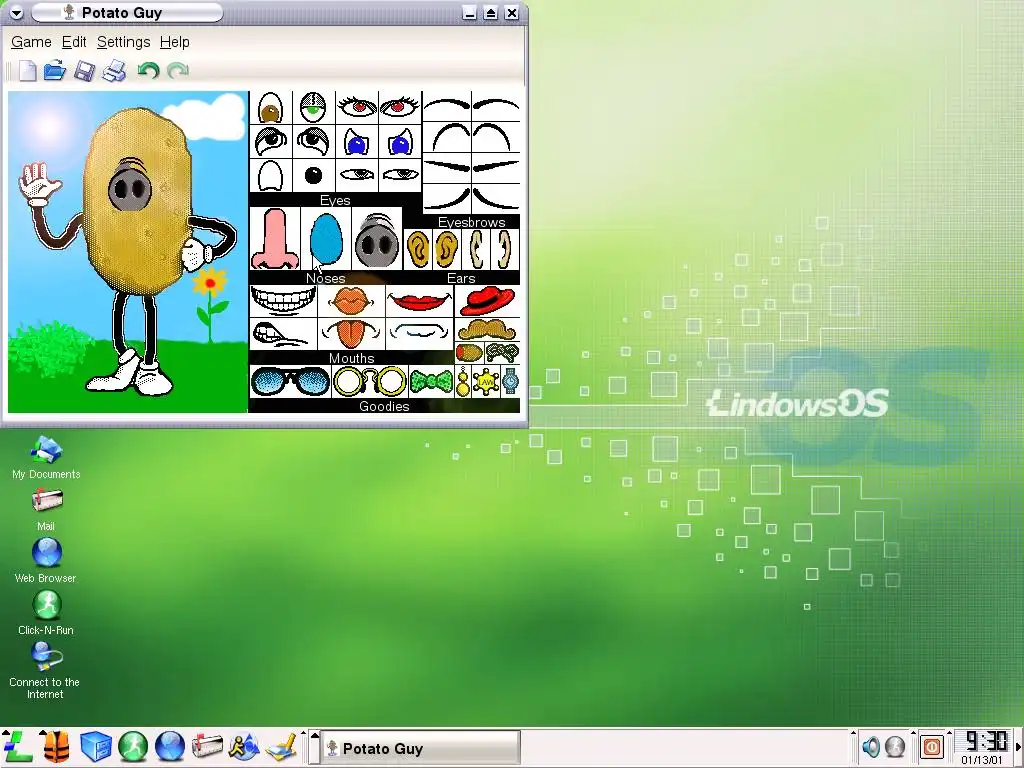This screenshot has width=1024, height=768.
Task: Select the red smiling lips mouth
Action: pos(419,302)
